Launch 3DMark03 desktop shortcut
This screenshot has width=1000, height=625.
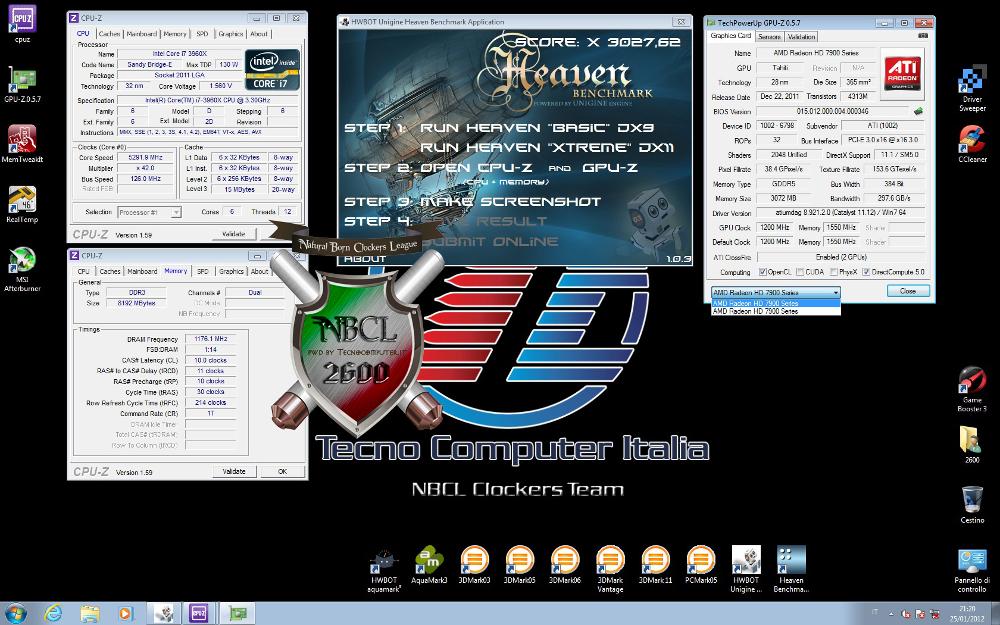(474, 565)
